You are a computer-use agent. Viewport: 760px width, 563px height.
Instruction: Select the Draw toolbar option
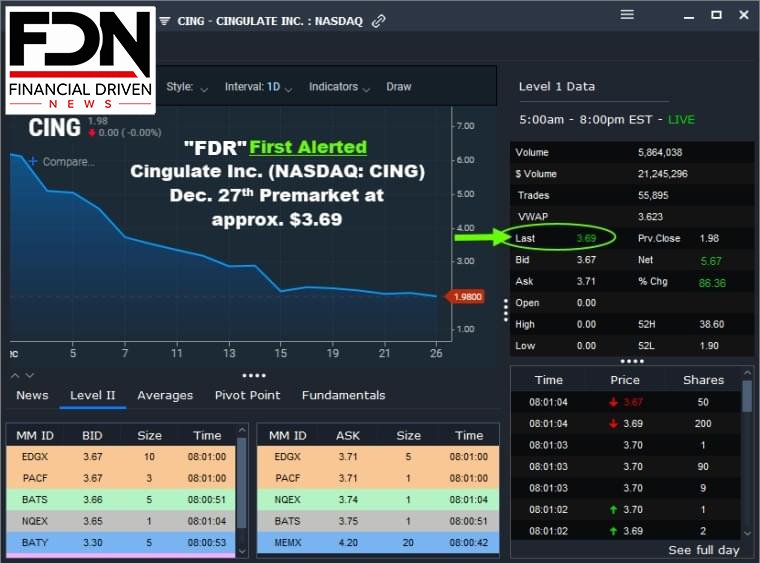398,87
